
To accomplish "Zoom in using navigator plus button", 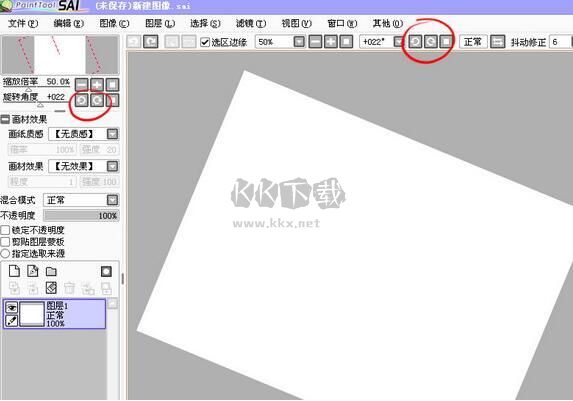I will (97, 85).
